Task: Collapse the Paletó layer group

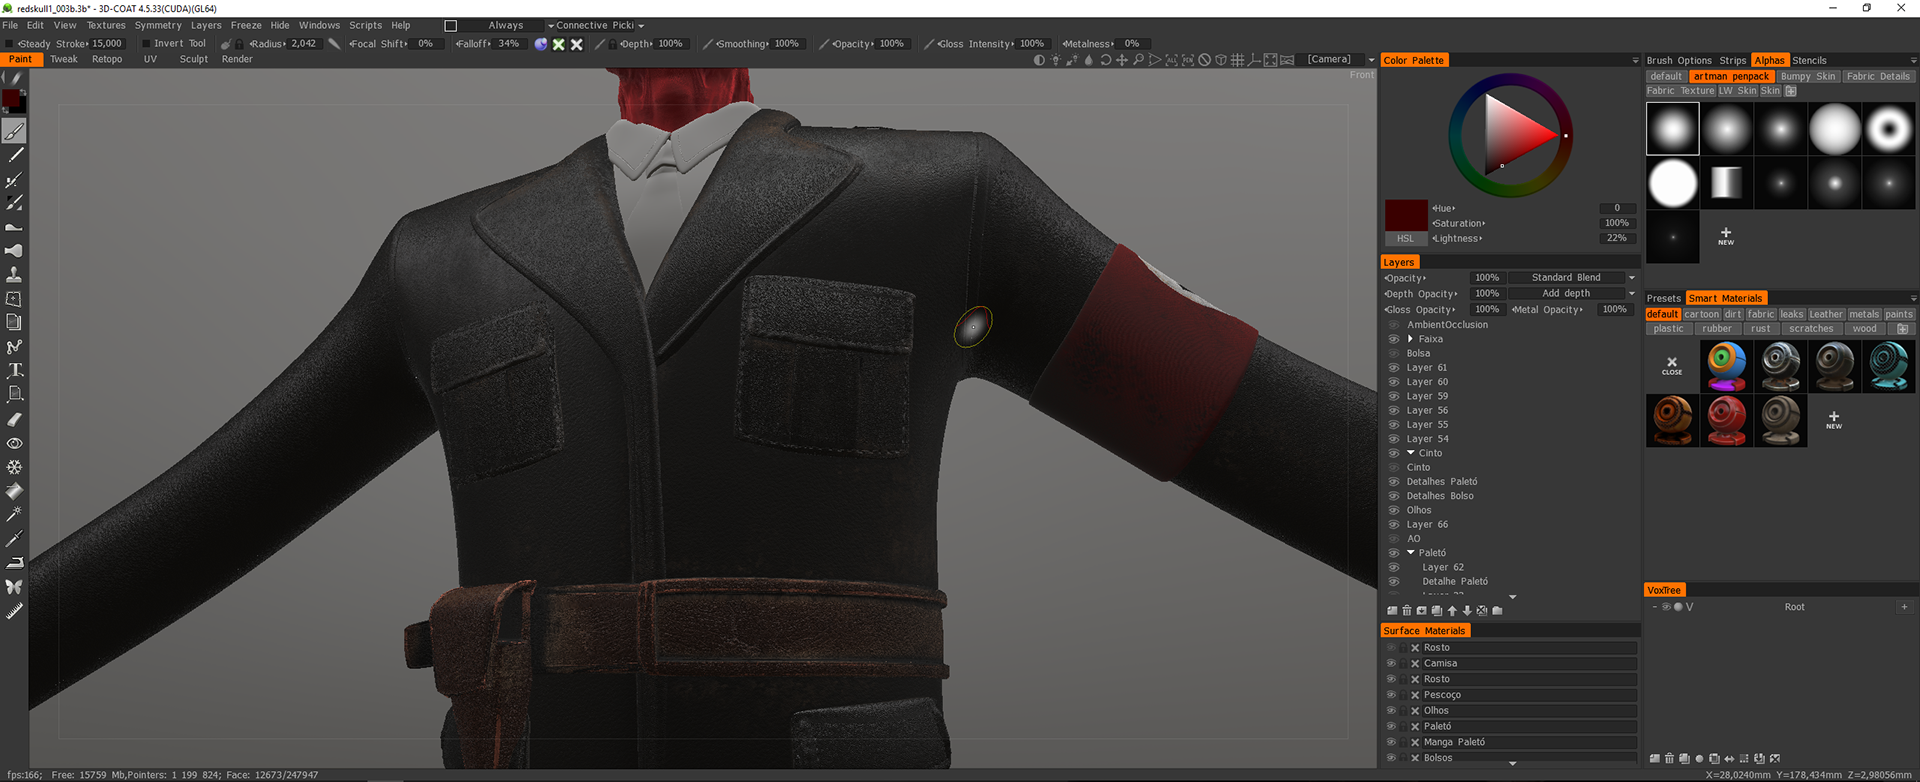Action: click(x=1411, y=553)
